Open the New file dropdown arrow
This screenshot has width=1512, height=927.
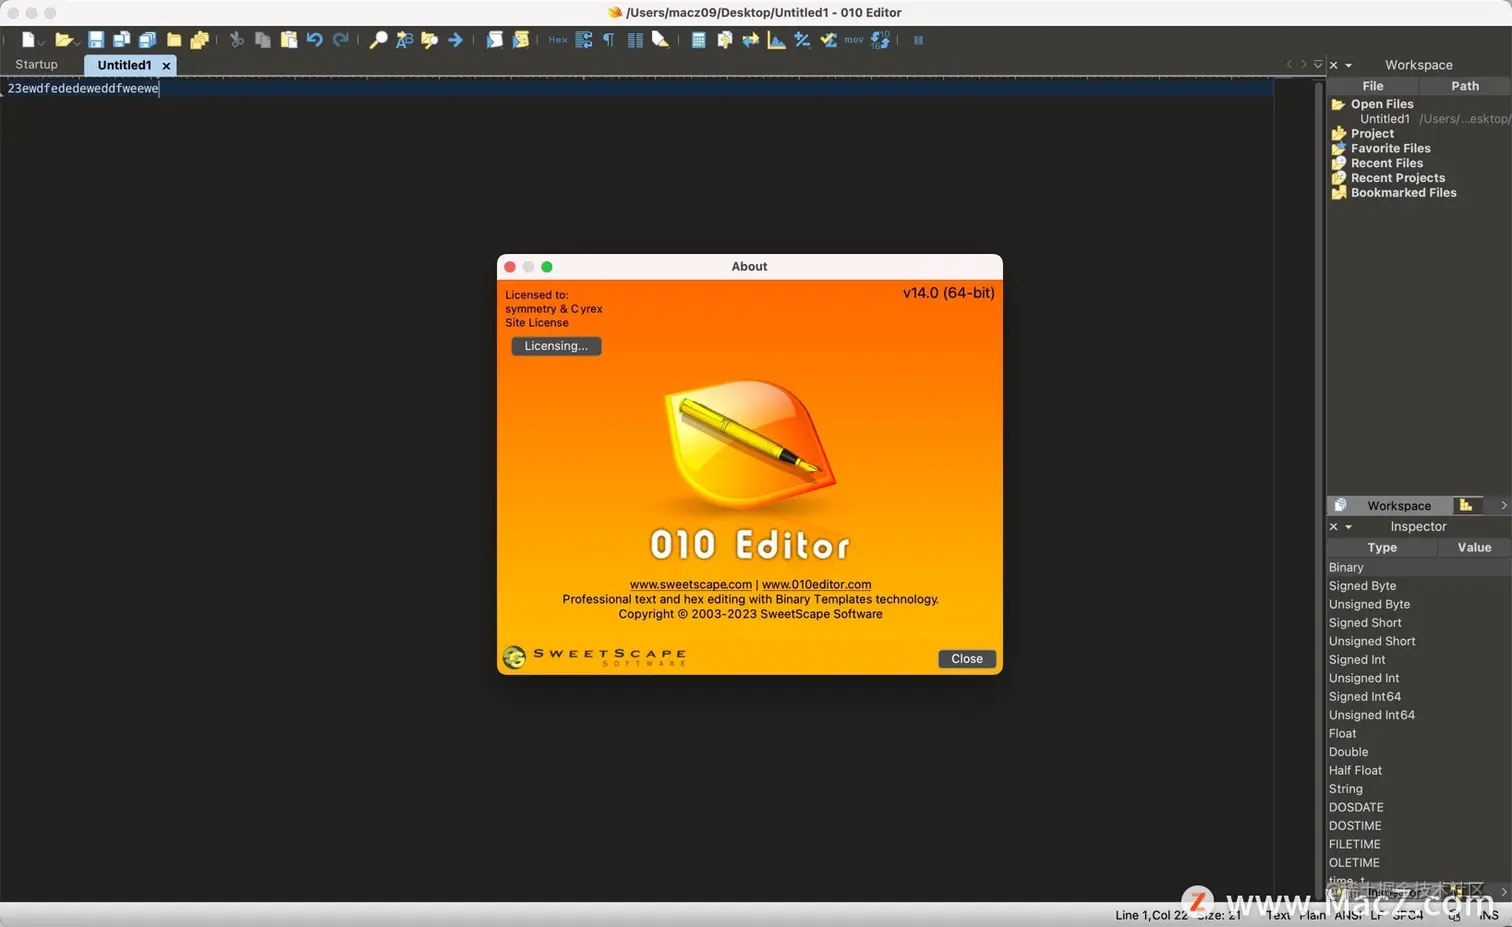(41, 42)
